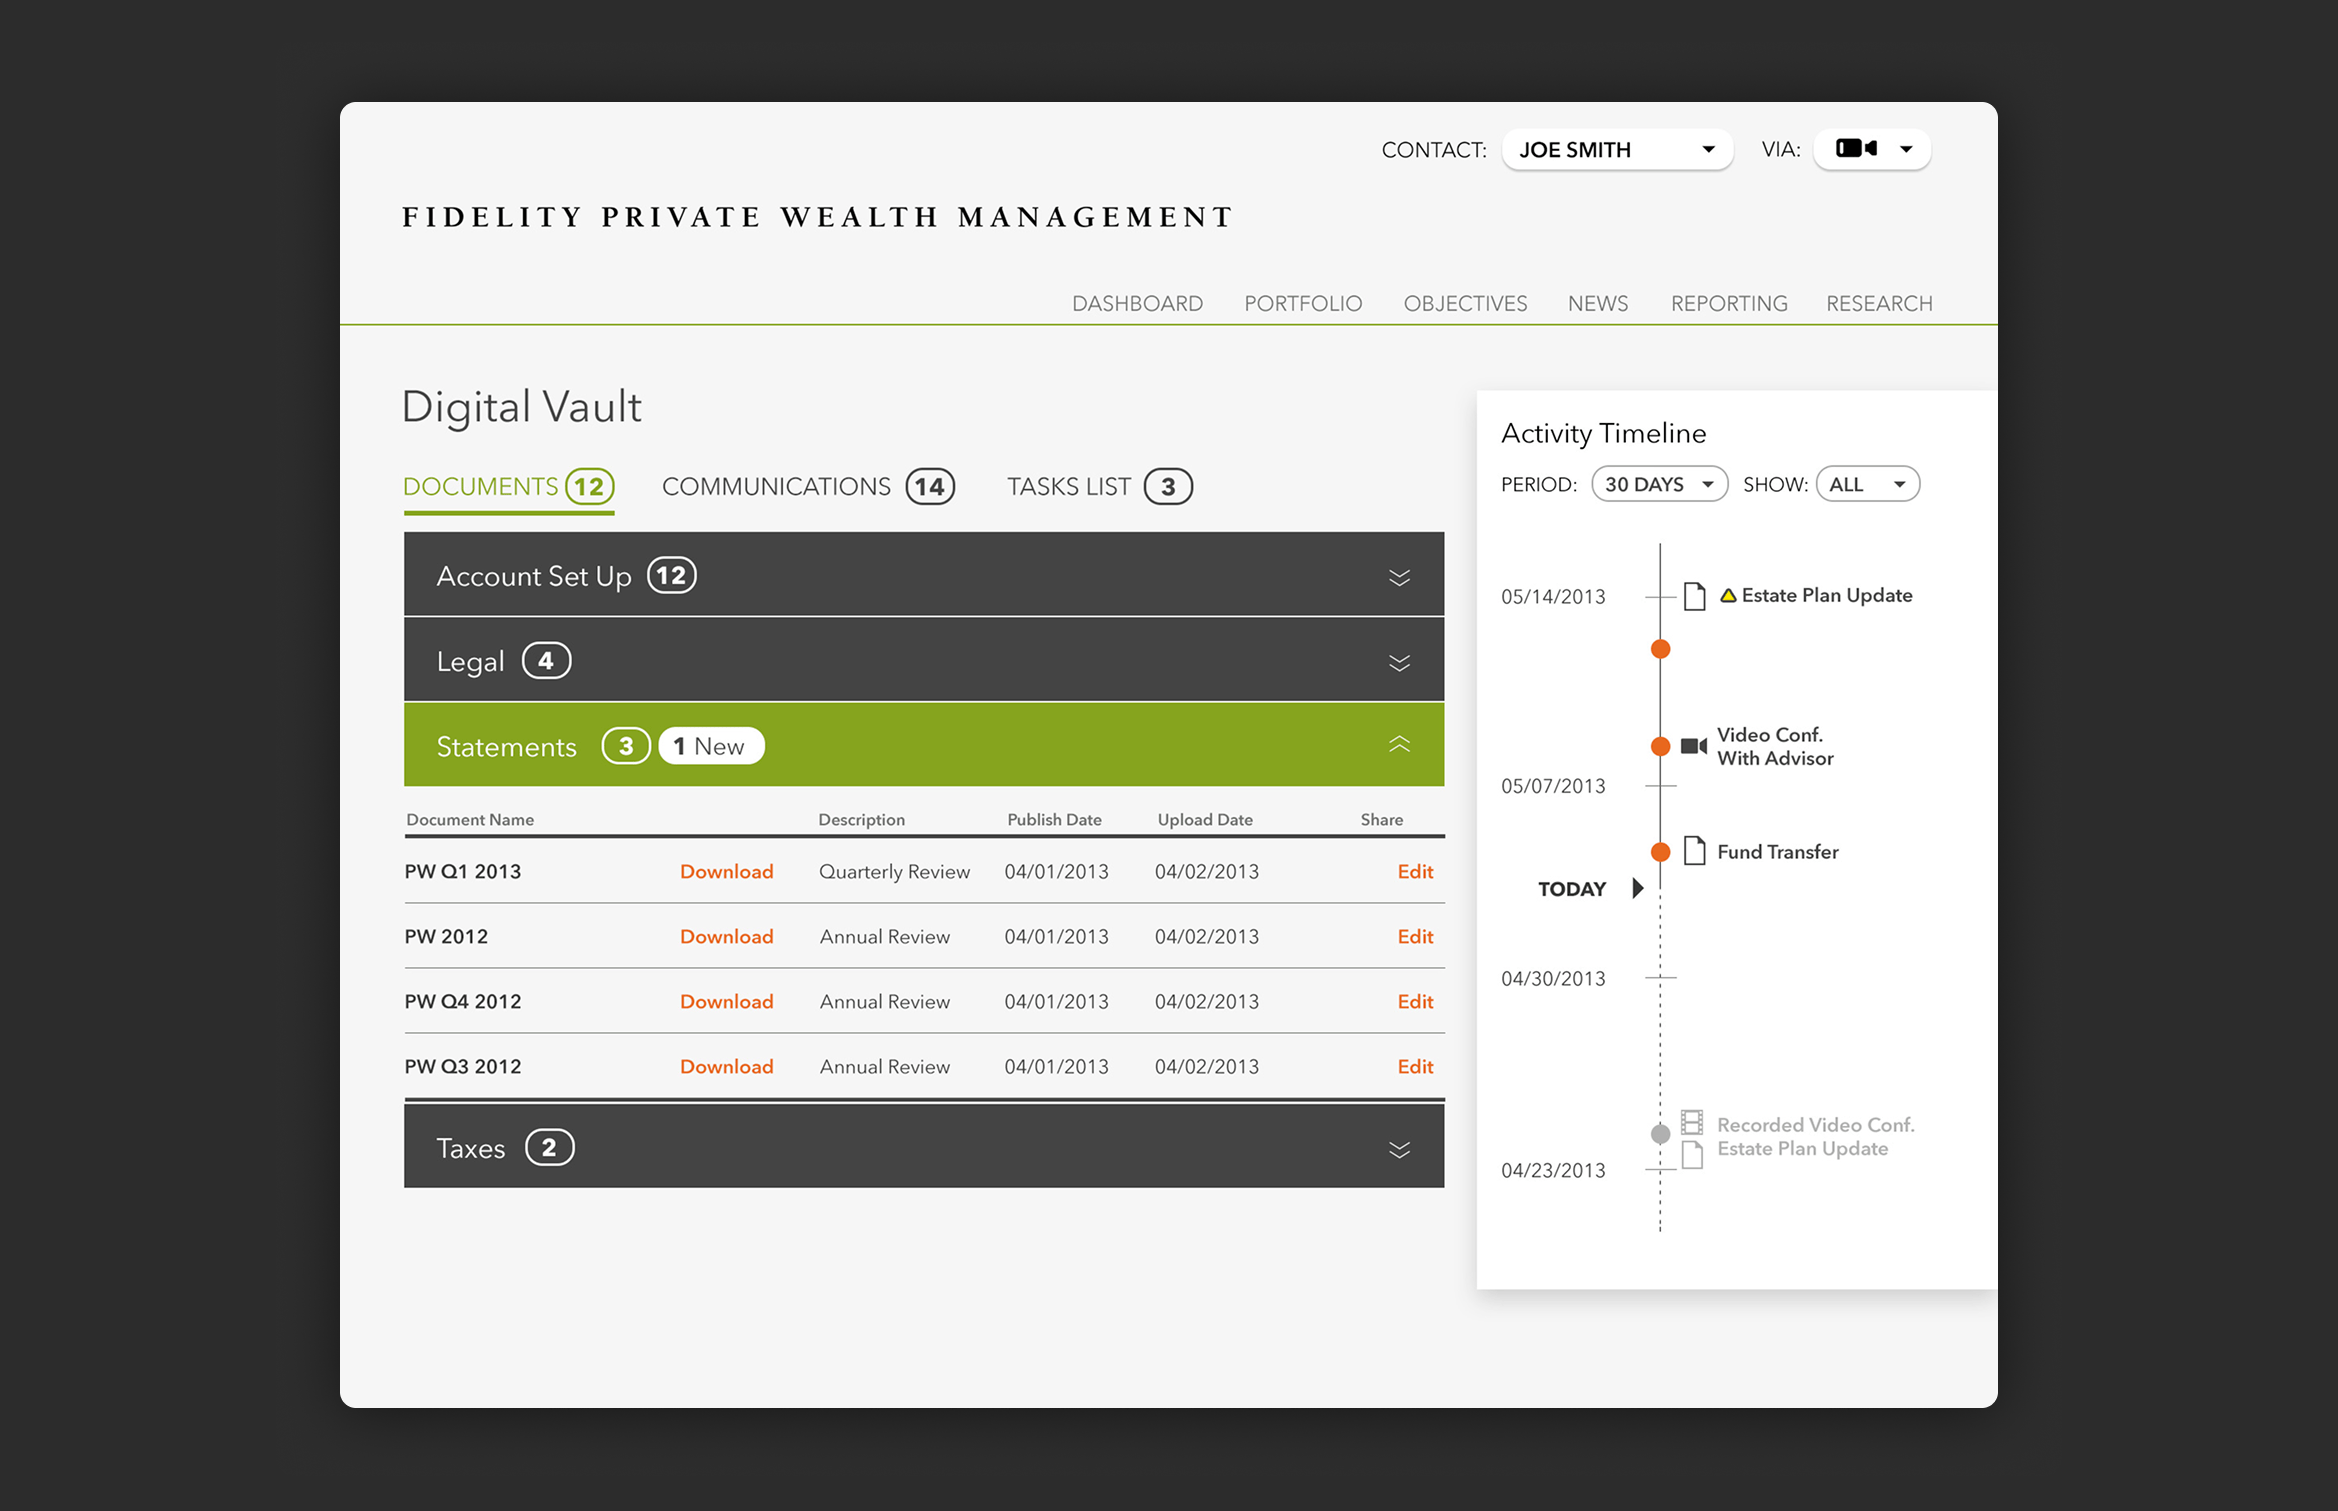Click the gray dot near Recorded Video Conf.
2338x1511 pixels.
click(x=1659, y=1133)
